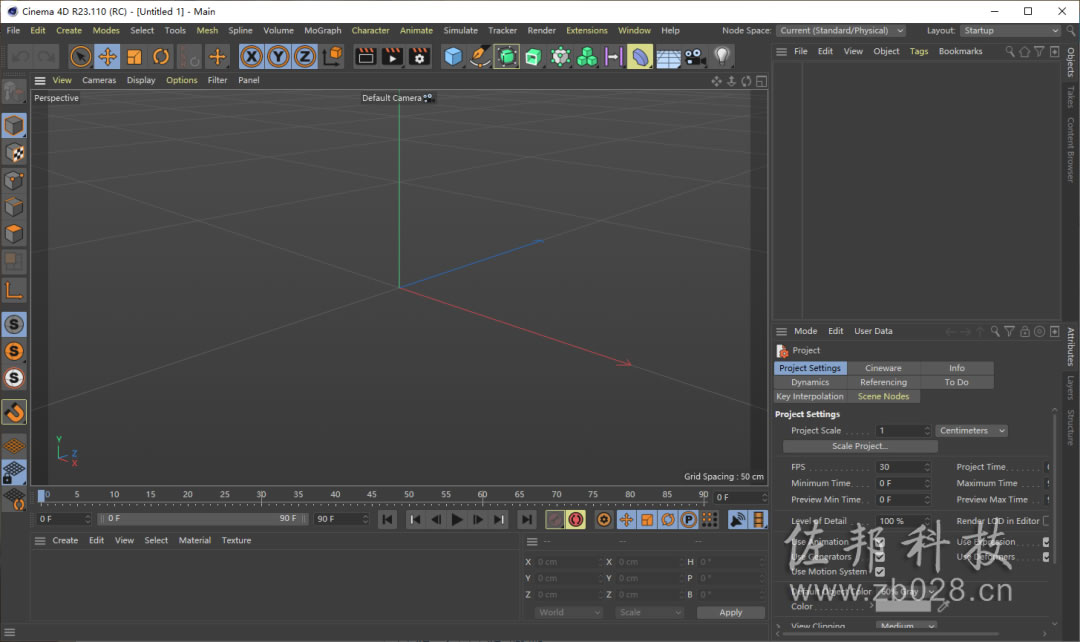Select the Move tool in the top toolbar
This screenshot has height=642, width=1080.
(x=107, y=56)
